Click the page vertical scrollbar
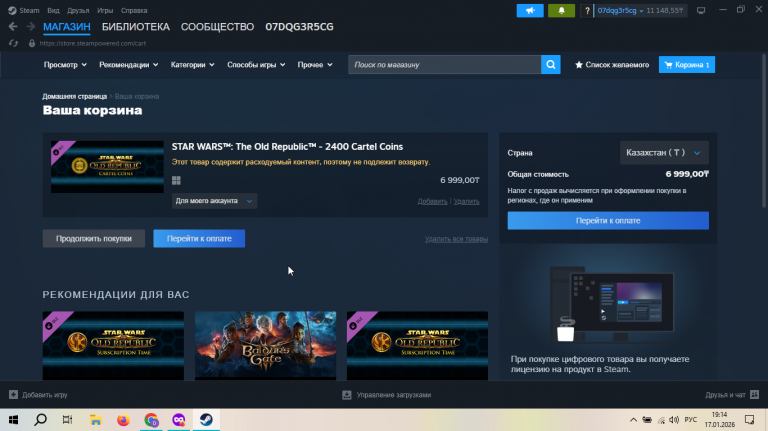This screenshot has width=768, height=431. pos(764,130)
